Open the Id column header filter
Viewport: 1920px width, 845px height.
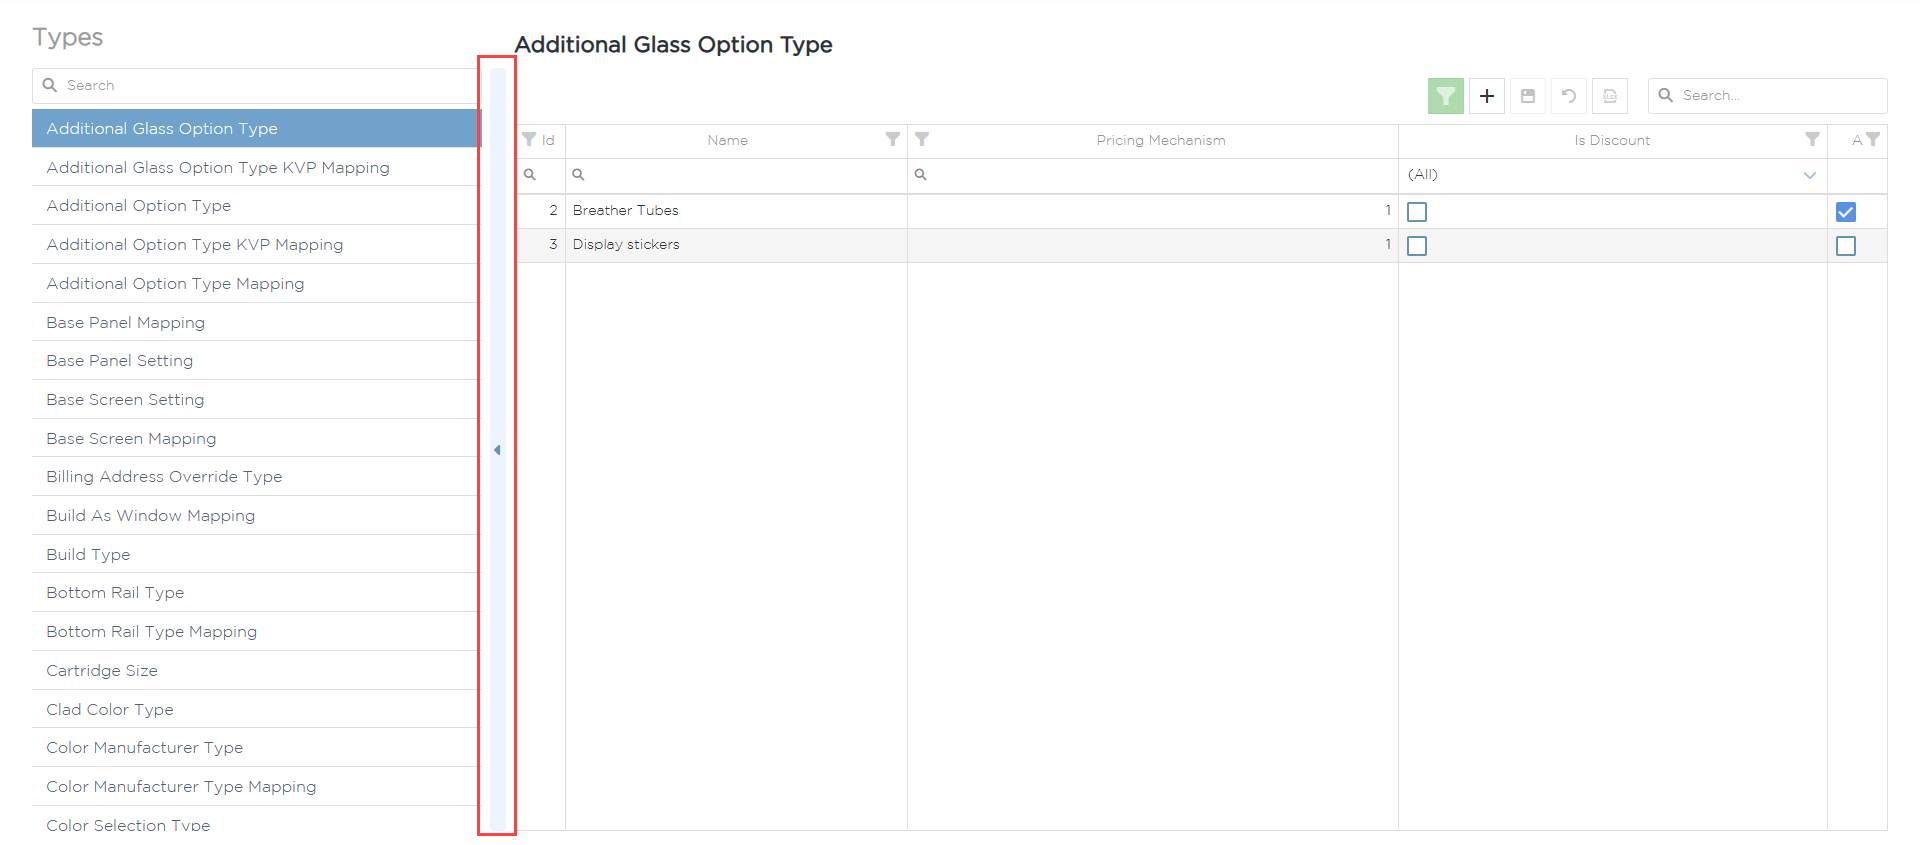tap(529, 139)
